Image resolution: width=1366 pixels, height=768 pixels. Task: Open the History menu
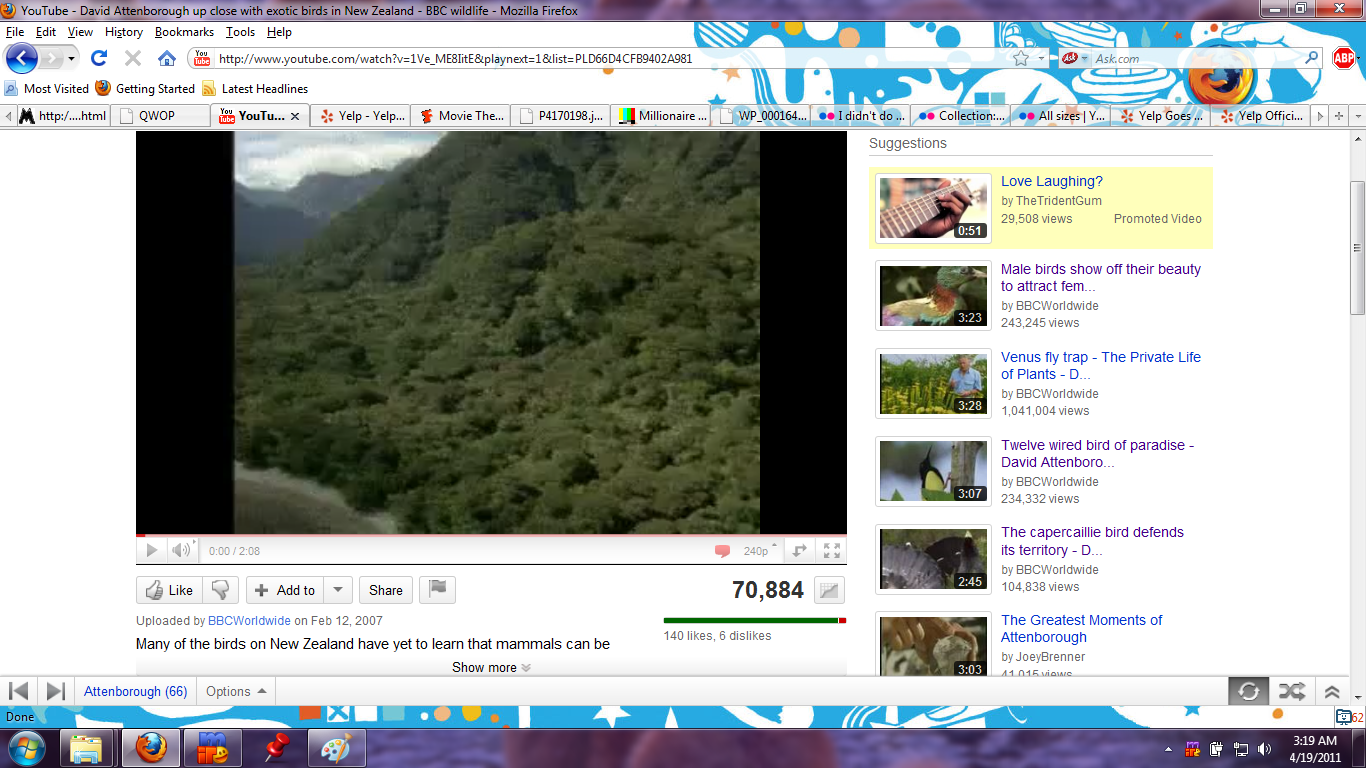click(x=124, y=32)
